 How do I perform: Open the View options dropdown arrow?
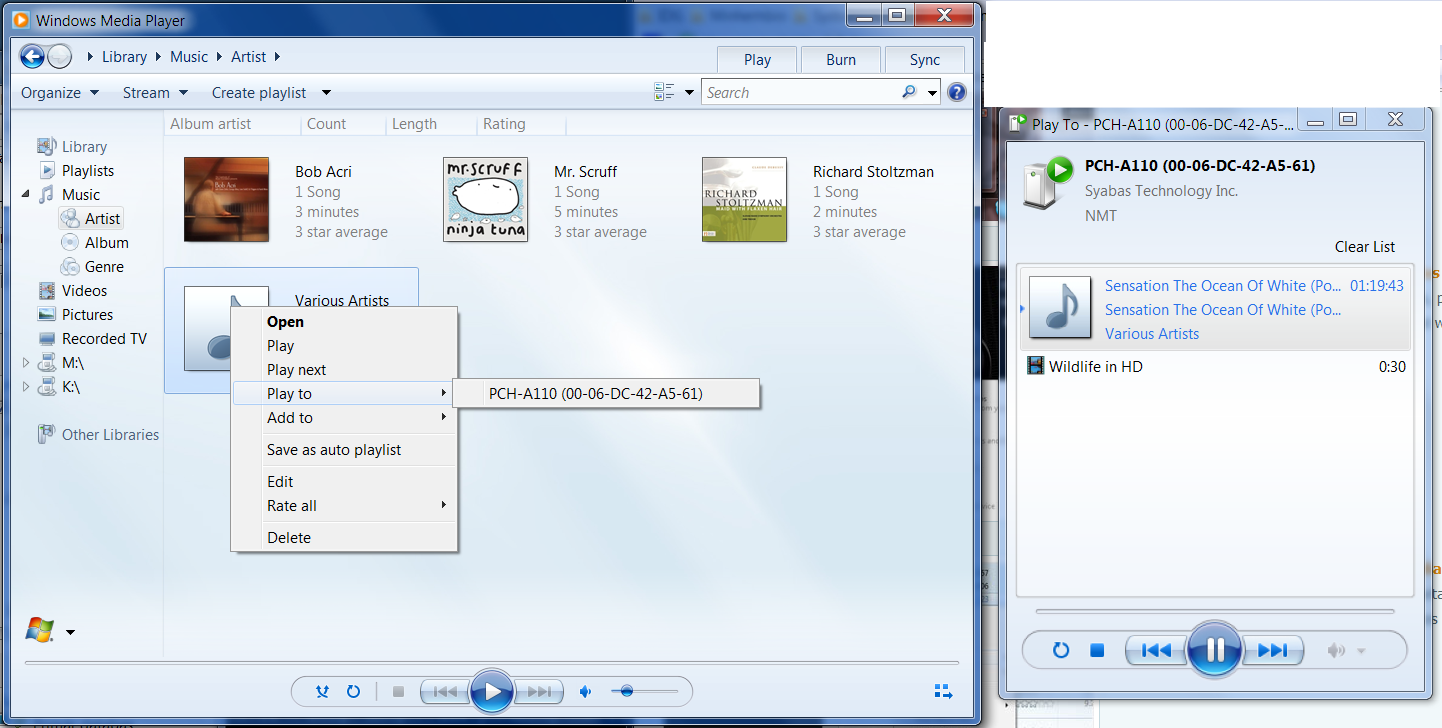point(689,93)
